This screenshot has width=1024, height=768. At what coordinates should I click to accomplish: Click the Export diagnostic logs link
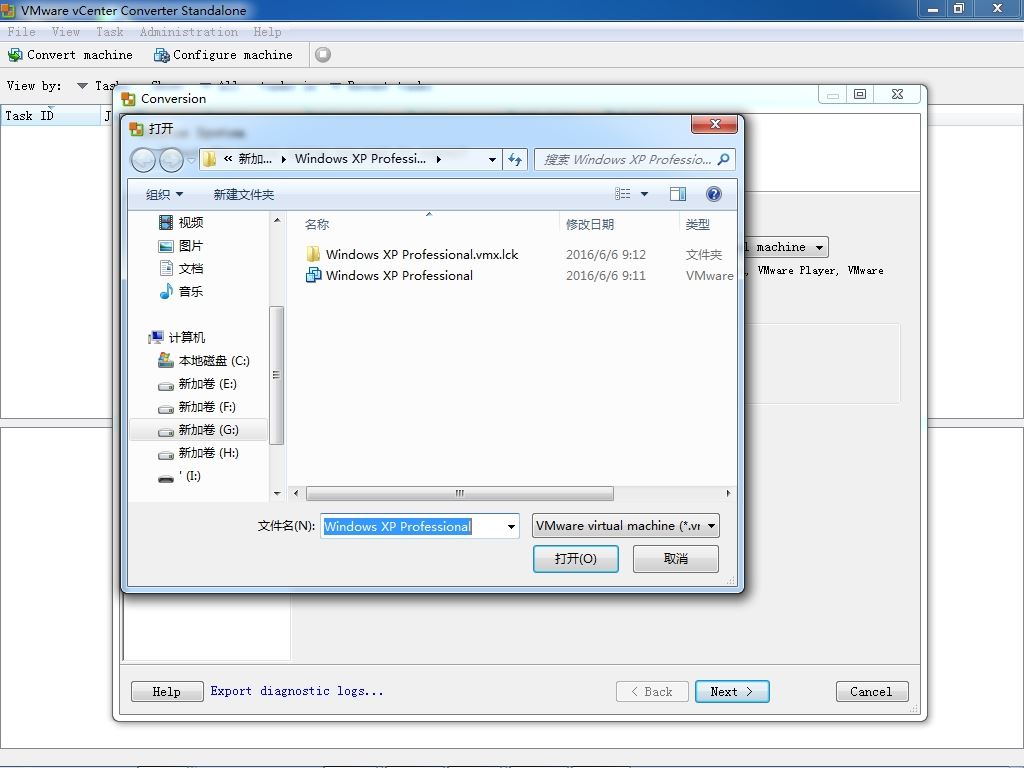296,691
